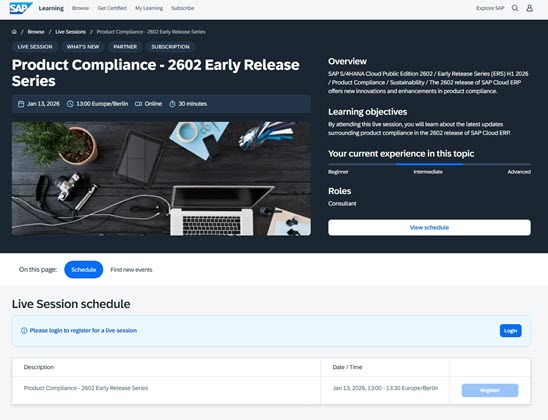Click the calendar icon beside Jan 13, 2026
This screenshot has width=548, height=420.
[21, 104]
